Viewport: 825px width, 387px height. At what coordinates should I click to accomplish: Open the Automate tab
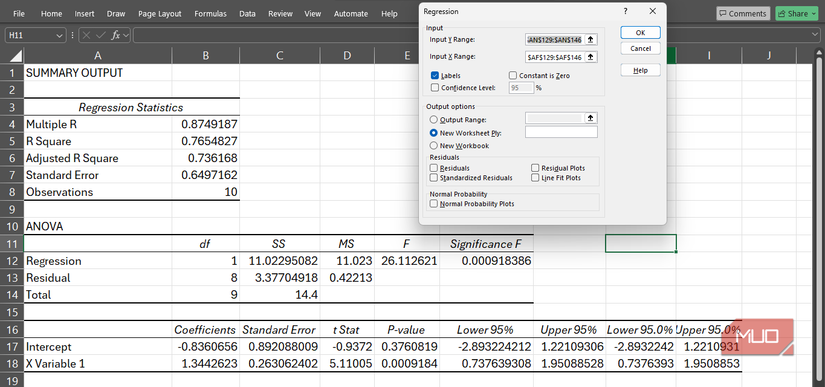350,14
